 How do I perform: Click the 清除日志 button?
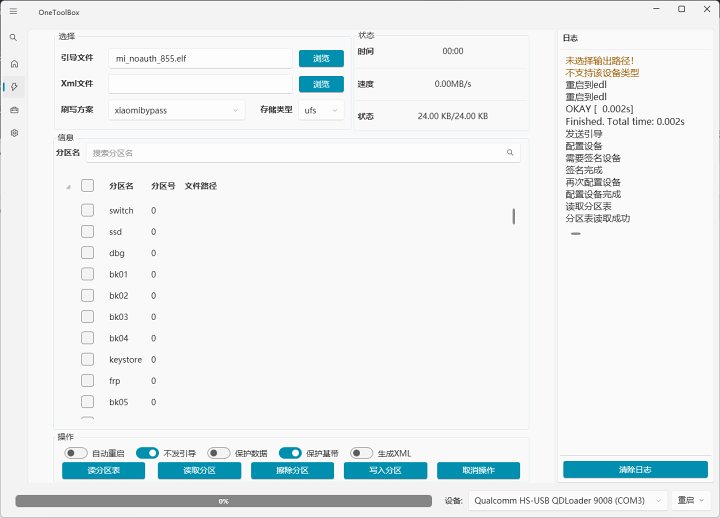point(635,470)
